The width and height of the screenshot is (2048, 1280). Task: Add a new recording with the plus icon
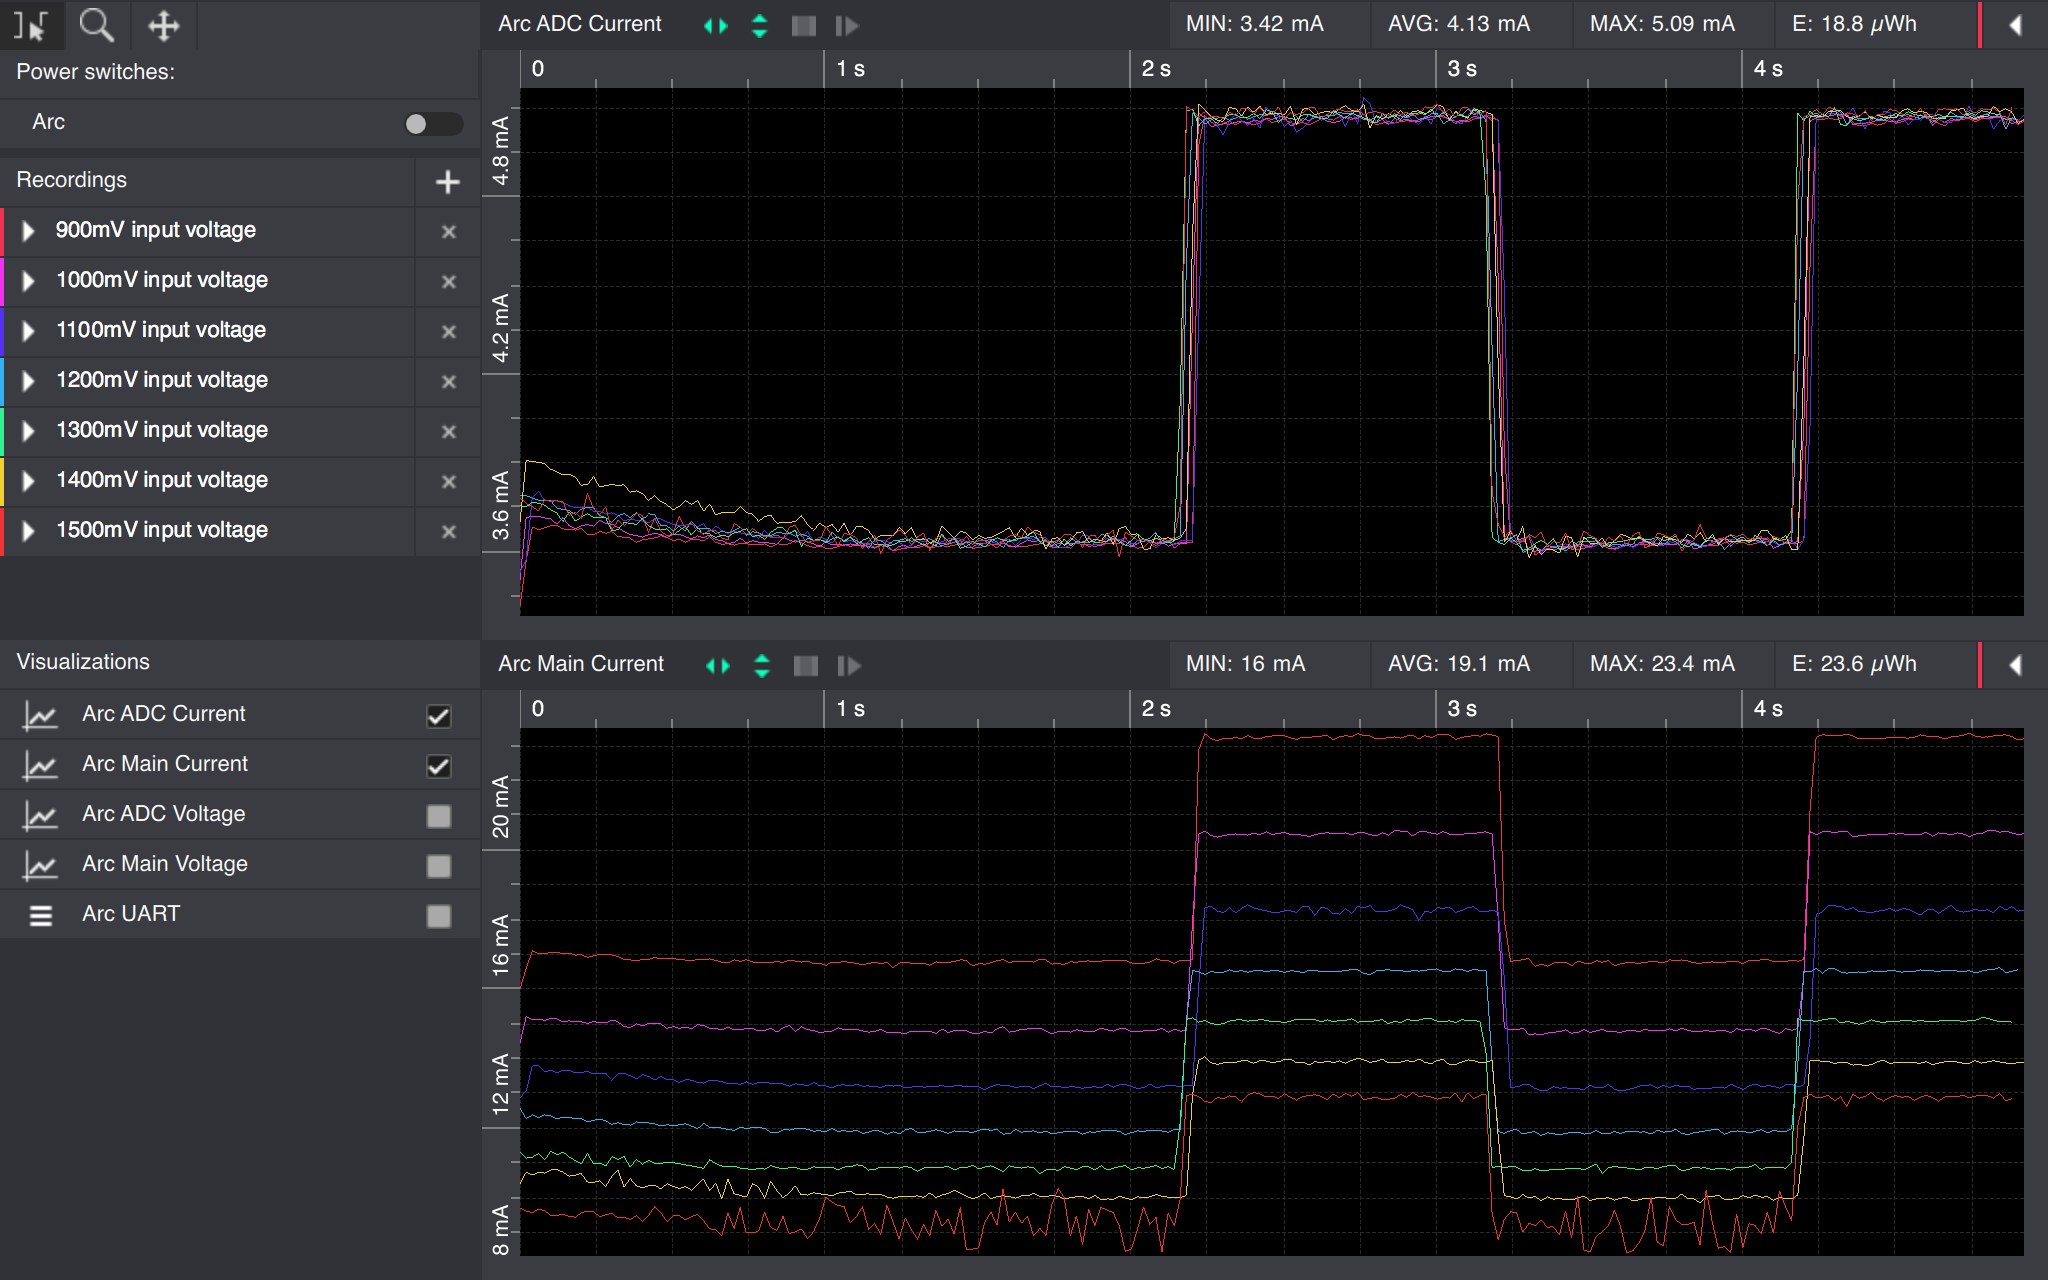(x=447, y=182)
